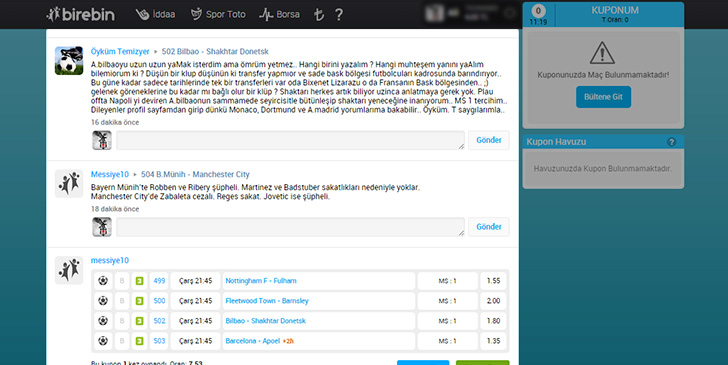Open the help question mark icon
The height and width of the screenshot is (365, 728).
(x=339, y=14)
